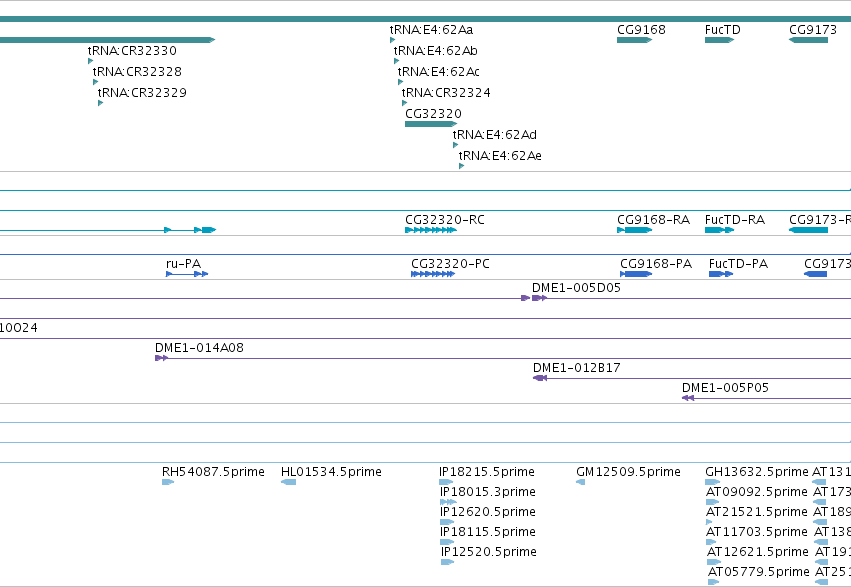Viewport: 851px width, 587px height.
Task: Click the CG32320-RC label text
Action: [444, 220]
